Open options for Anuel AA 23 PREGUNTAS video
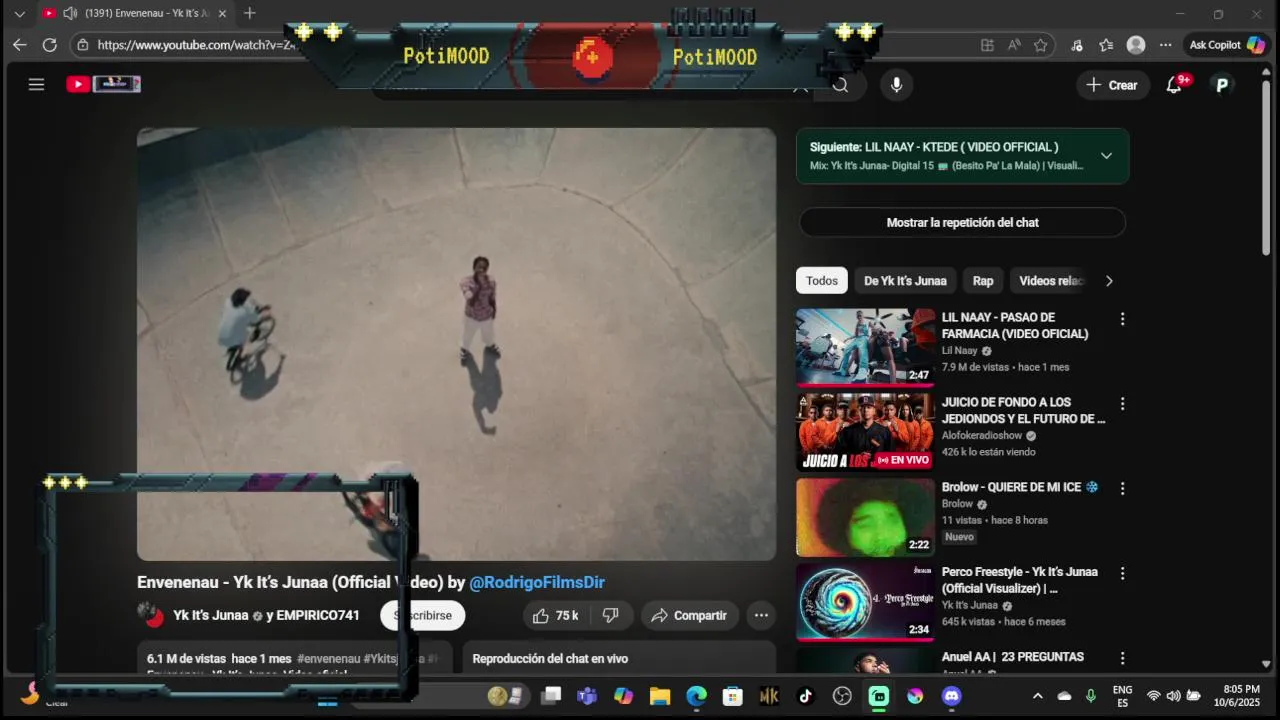The height and width of the screenshot is (720, 1280). (x=1122, y=658)
